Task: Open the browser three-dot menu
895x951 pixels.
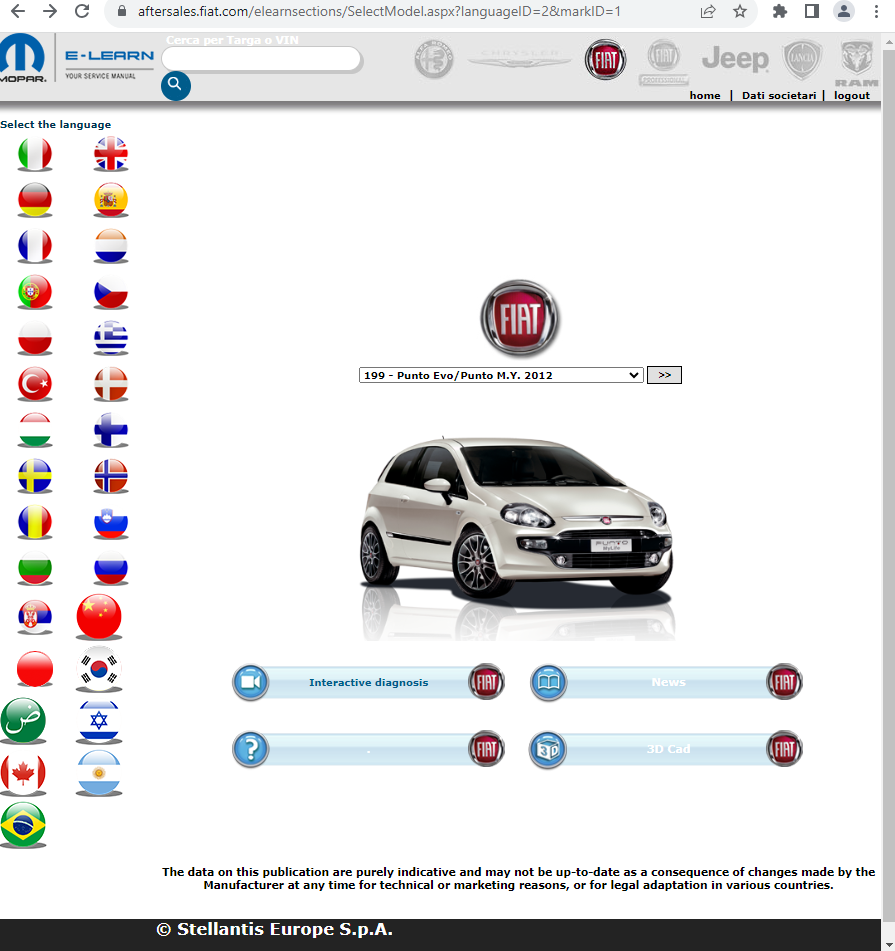Action: (876, 11)
